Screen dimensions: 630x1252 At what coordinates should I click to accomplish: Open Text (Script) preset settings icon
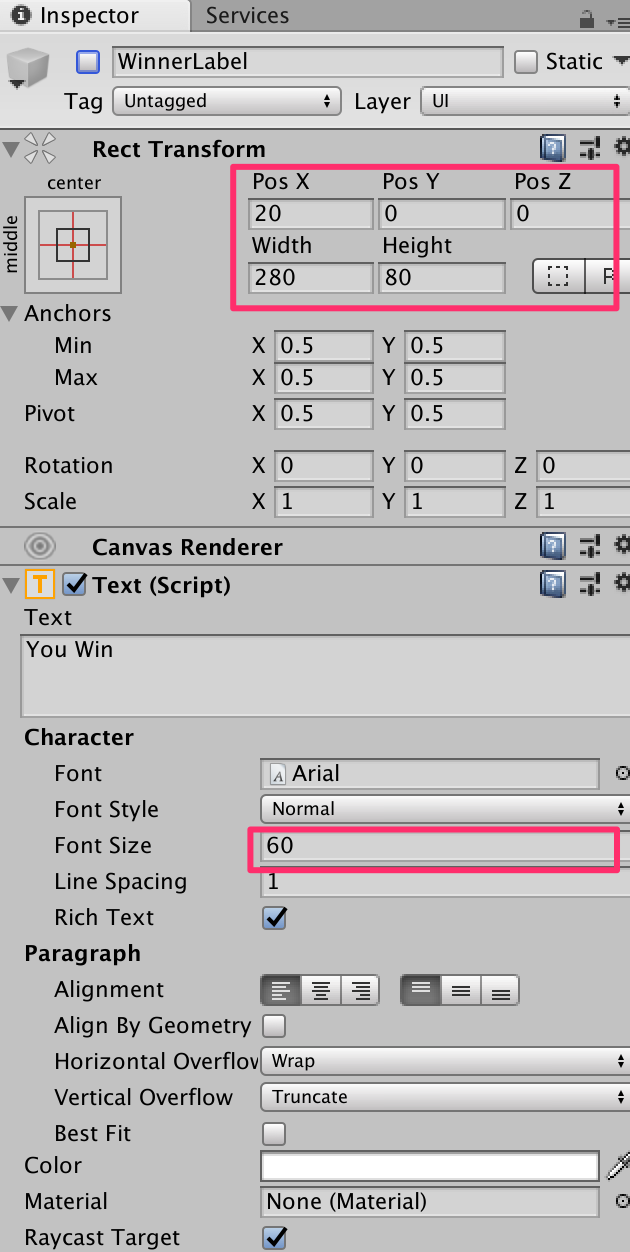590,584
